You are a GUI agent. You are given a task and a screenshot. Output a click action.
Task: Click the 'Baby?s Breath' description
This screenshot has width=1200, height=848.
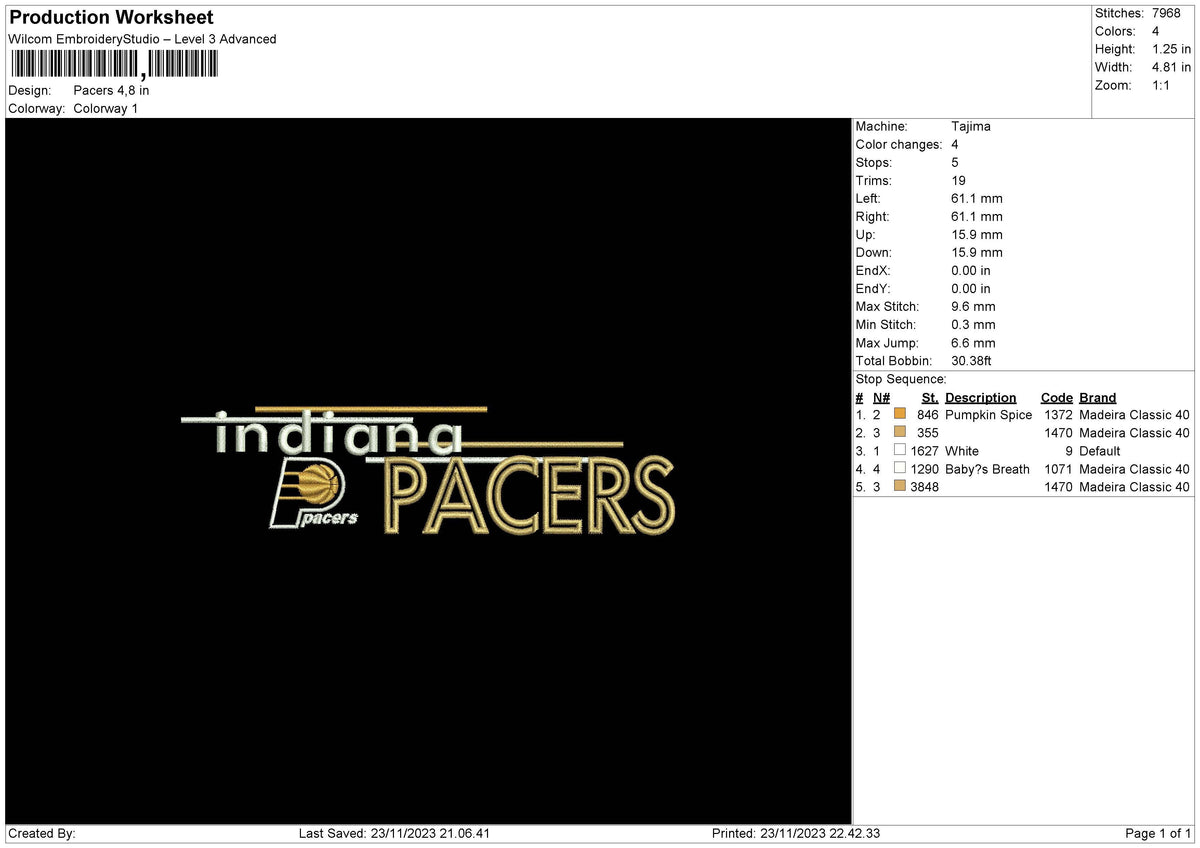(987, 469)
